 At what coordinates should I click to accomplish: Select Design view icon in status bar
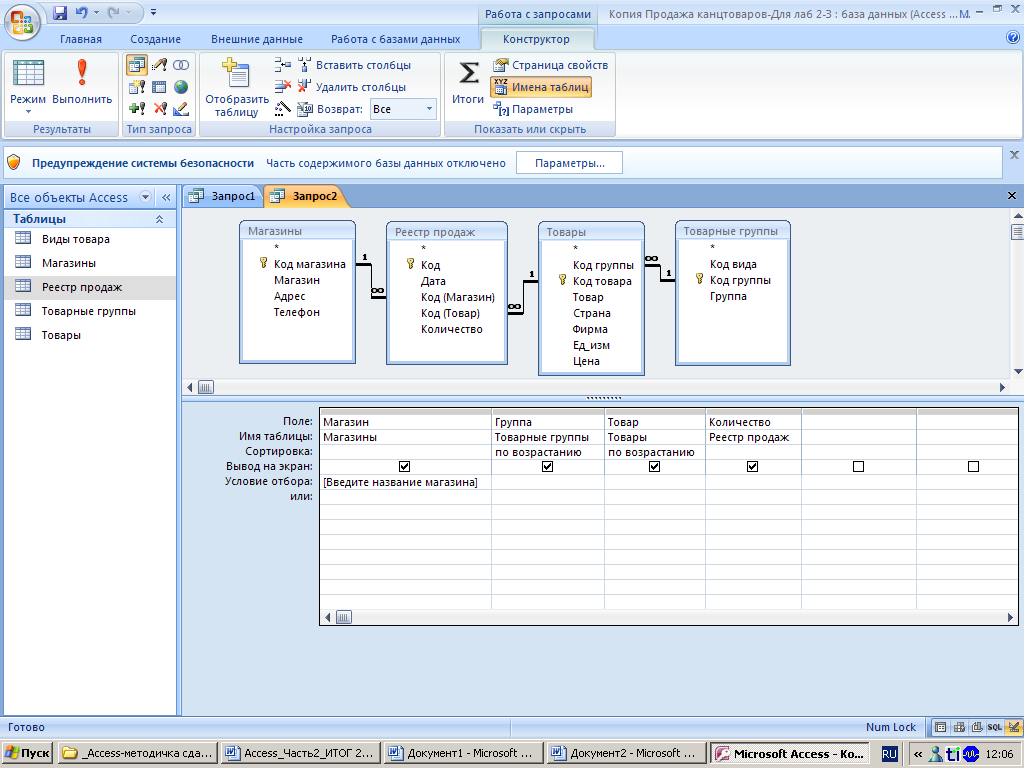[1013, 727]
